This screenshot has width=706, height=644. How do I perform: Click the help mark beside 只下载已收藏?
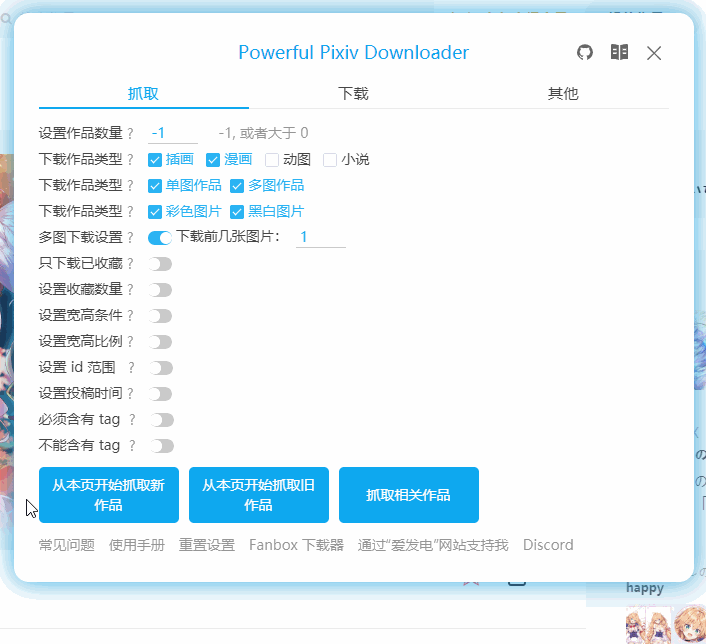(130, 263)
